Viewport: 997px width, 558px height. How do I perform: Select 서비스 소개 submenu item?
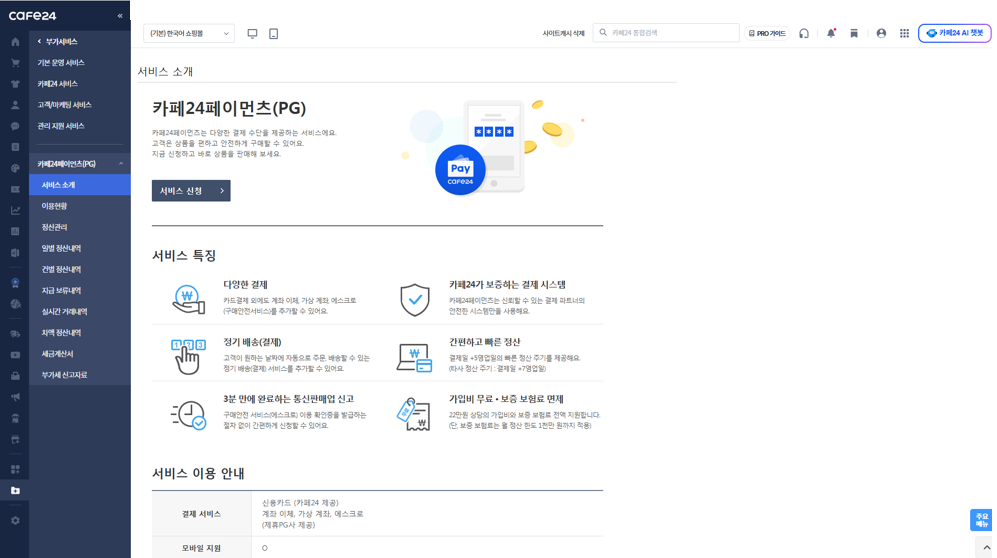[79, 185]
